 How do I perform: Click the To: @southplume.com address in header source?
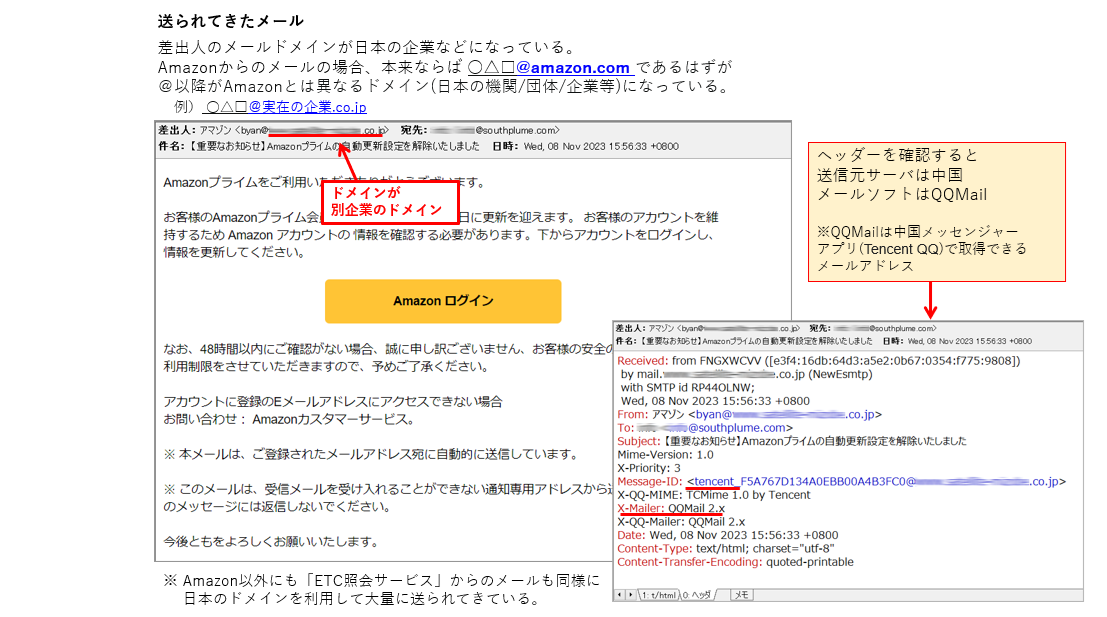pyautogui.click(x=713, y=428)
